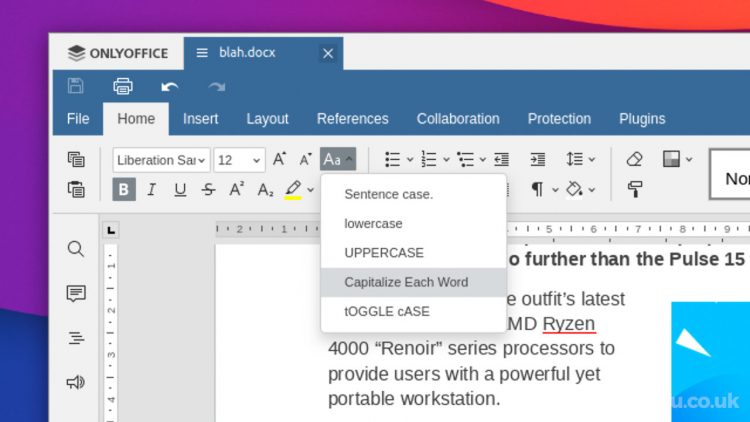Switch to the Protection tab
The width and height of the screenshot is (750, 422).
[x=559, y=119]
